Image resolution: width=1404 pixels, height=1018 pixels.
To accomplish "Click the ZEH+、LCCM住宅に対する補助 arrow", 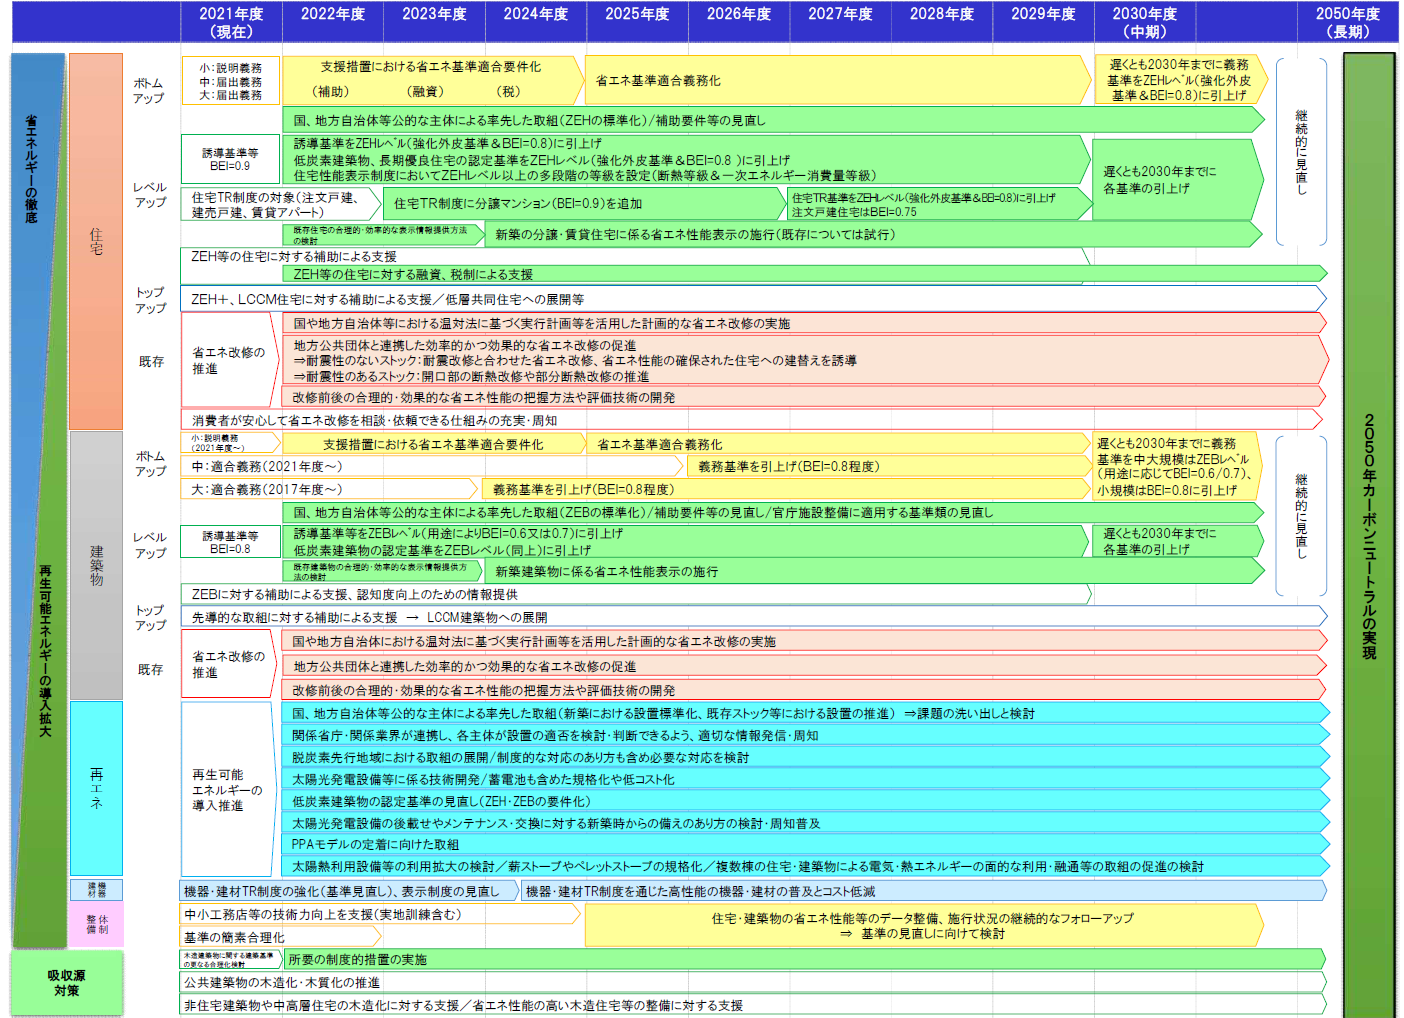I will click(x=750, y=299).
